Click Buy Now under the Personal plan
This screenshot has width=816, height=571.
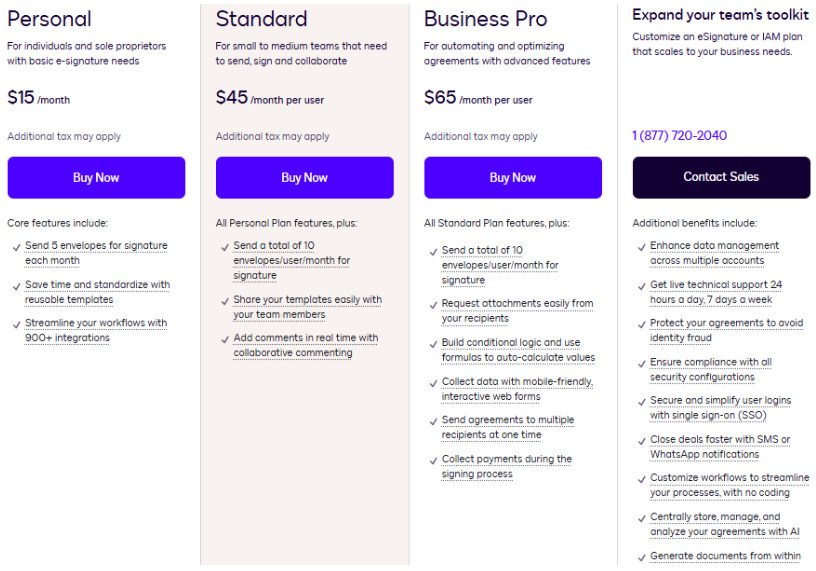tap(96, 178)
